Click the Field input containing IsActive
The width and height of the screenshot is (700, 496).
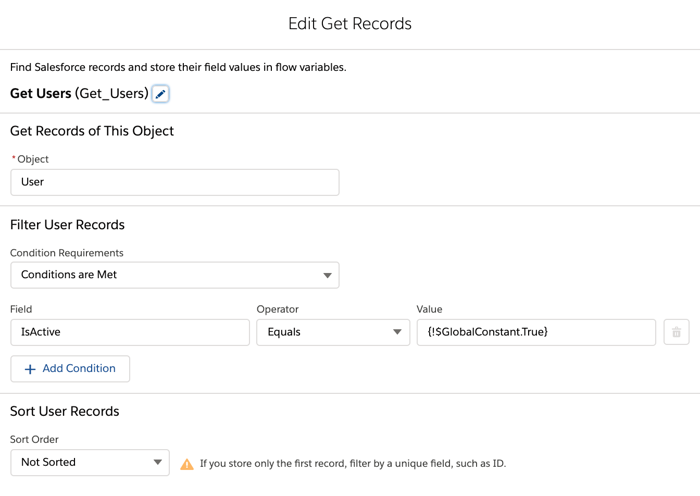[130, 332]
